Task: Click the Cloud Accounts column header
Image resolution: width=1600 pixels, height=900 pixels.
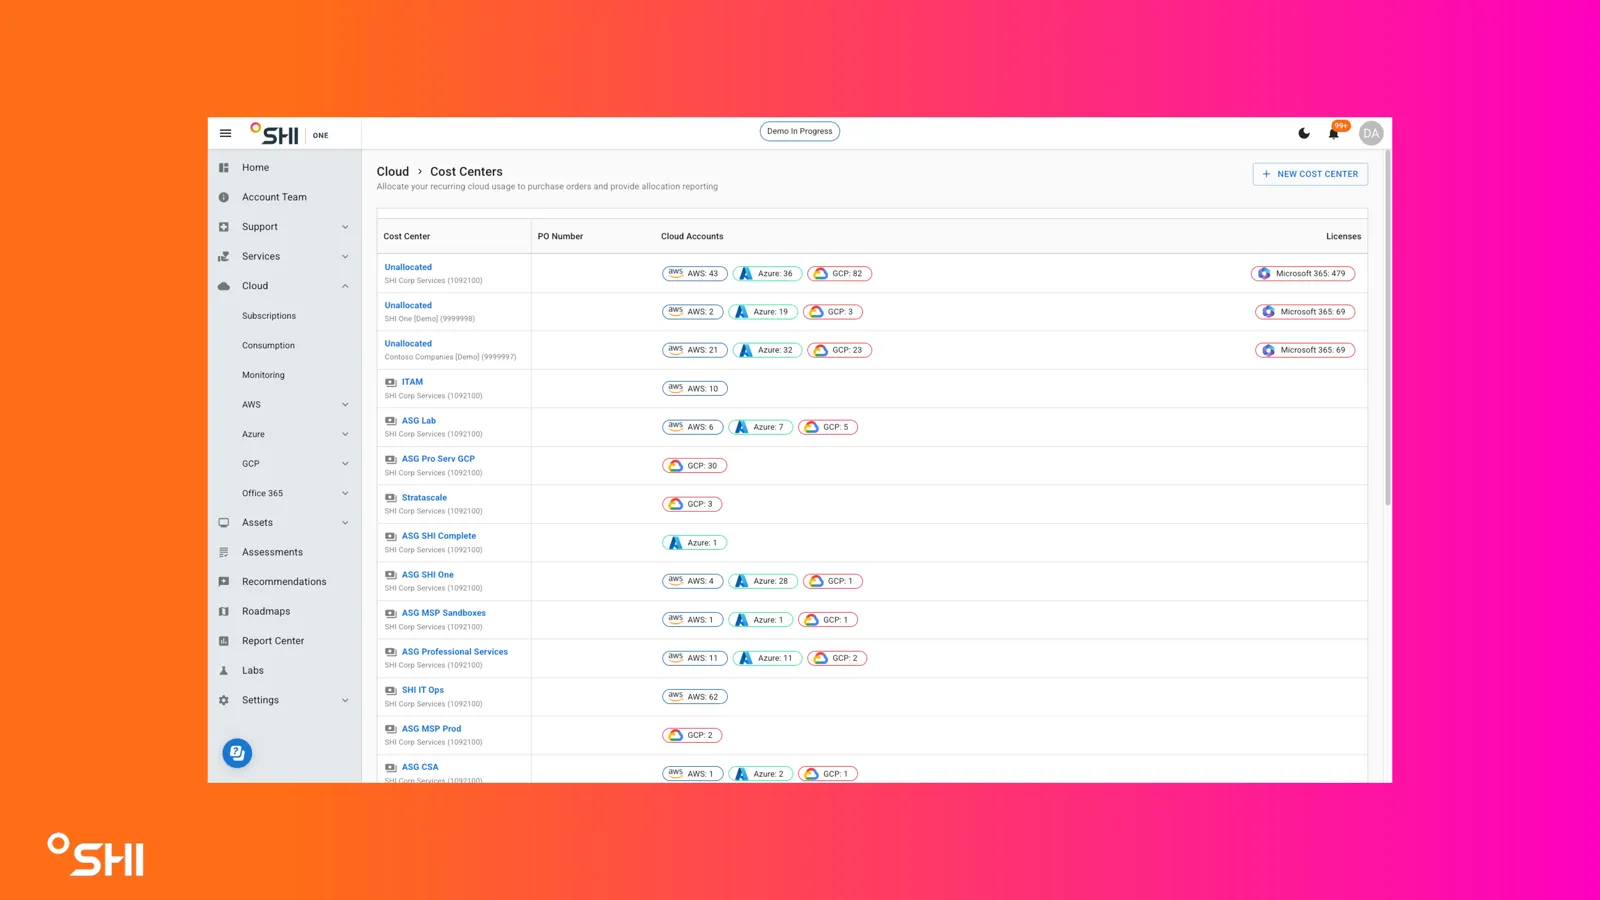Action: pos(692,237)
